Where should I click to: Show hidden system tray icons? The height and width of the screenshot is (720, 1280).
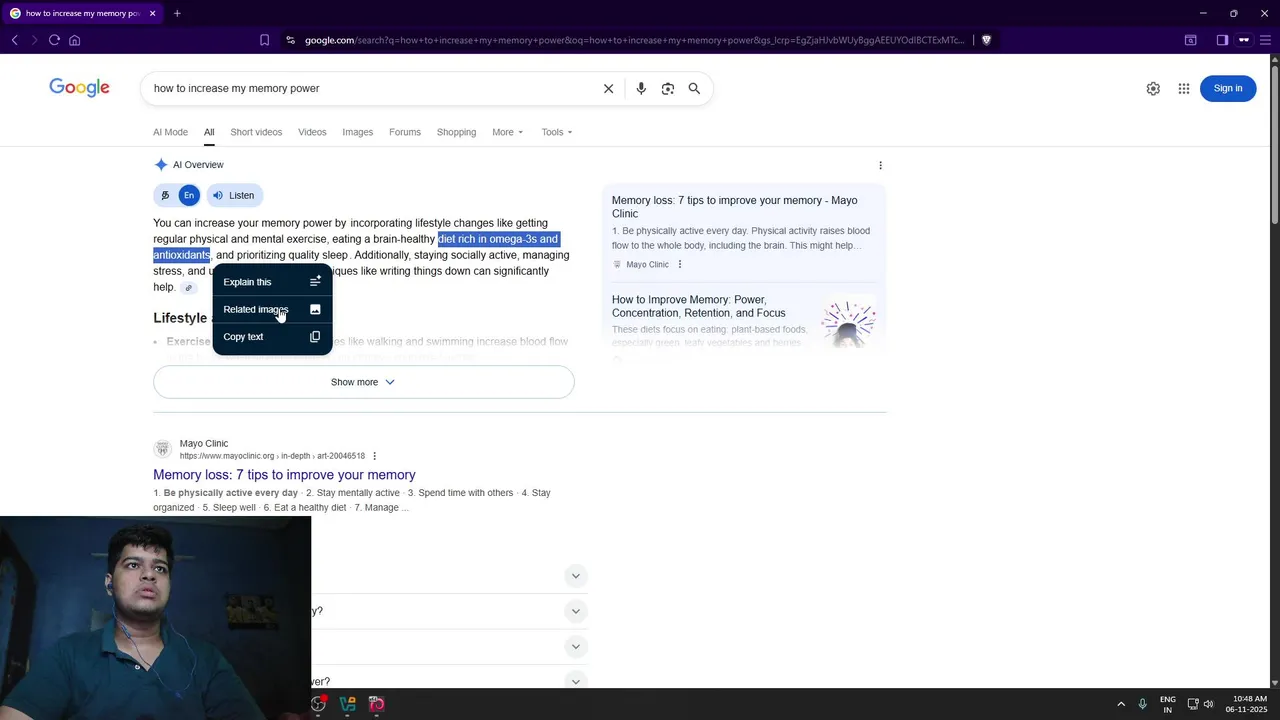coord(1121,704)
